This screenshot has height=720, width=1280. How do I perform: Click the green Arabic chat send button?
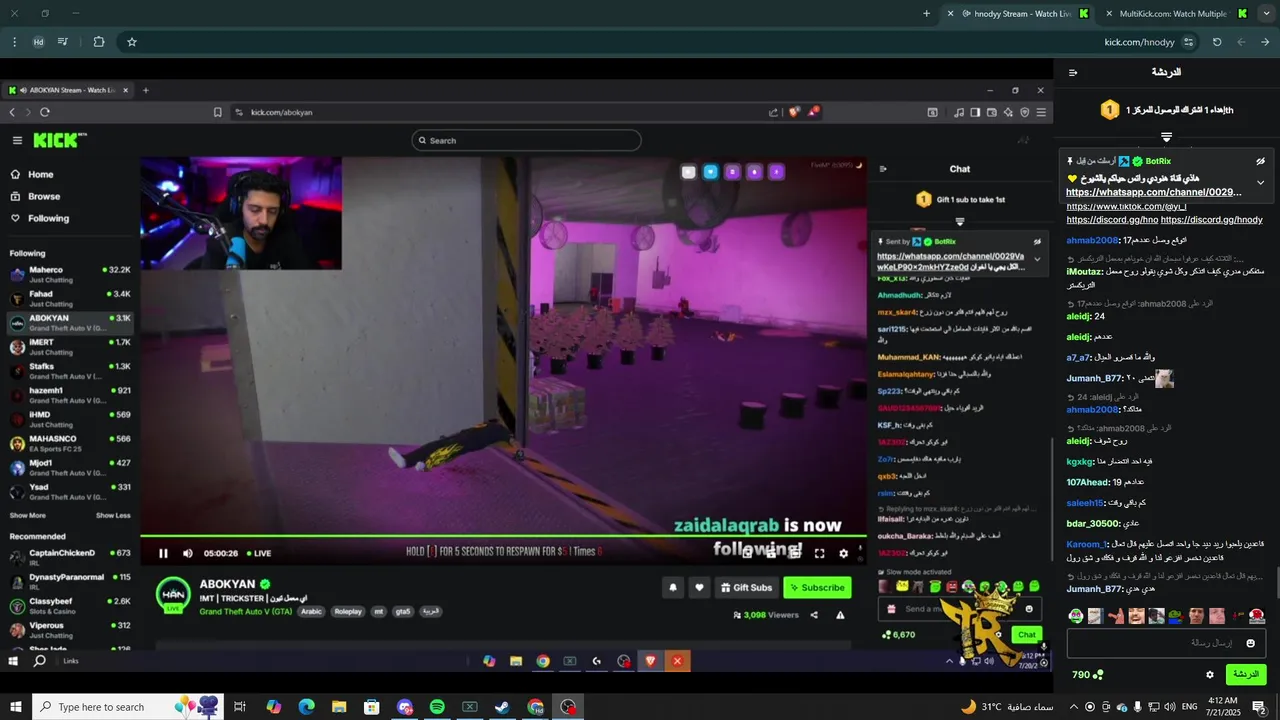point(1245,675)
